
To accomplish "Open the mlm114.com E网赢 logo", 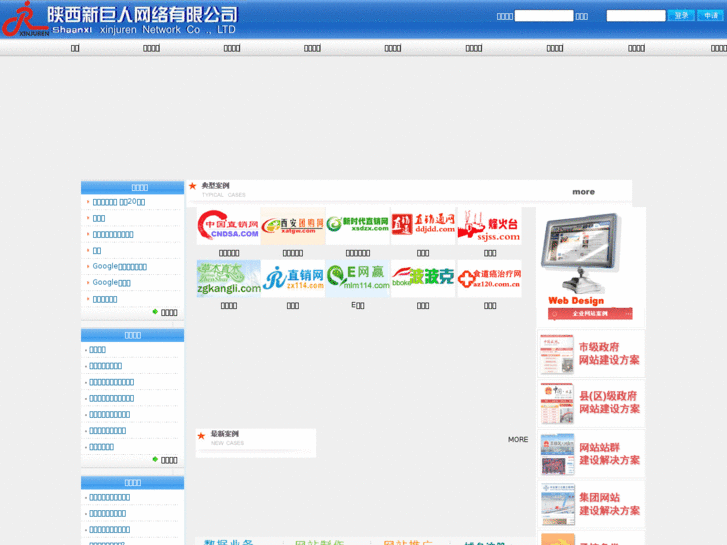I will click(x=357, y=278).
